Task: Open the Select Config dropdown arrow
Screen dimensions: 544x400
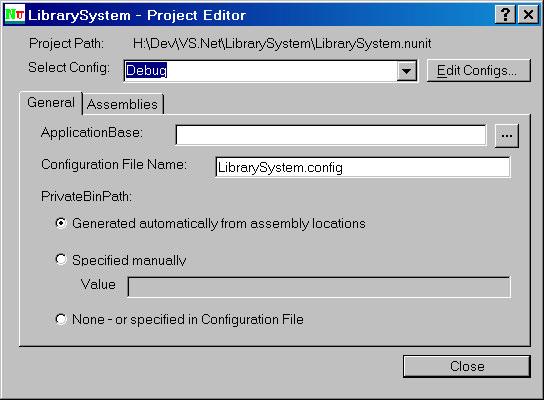Action: tap(407, 71)
